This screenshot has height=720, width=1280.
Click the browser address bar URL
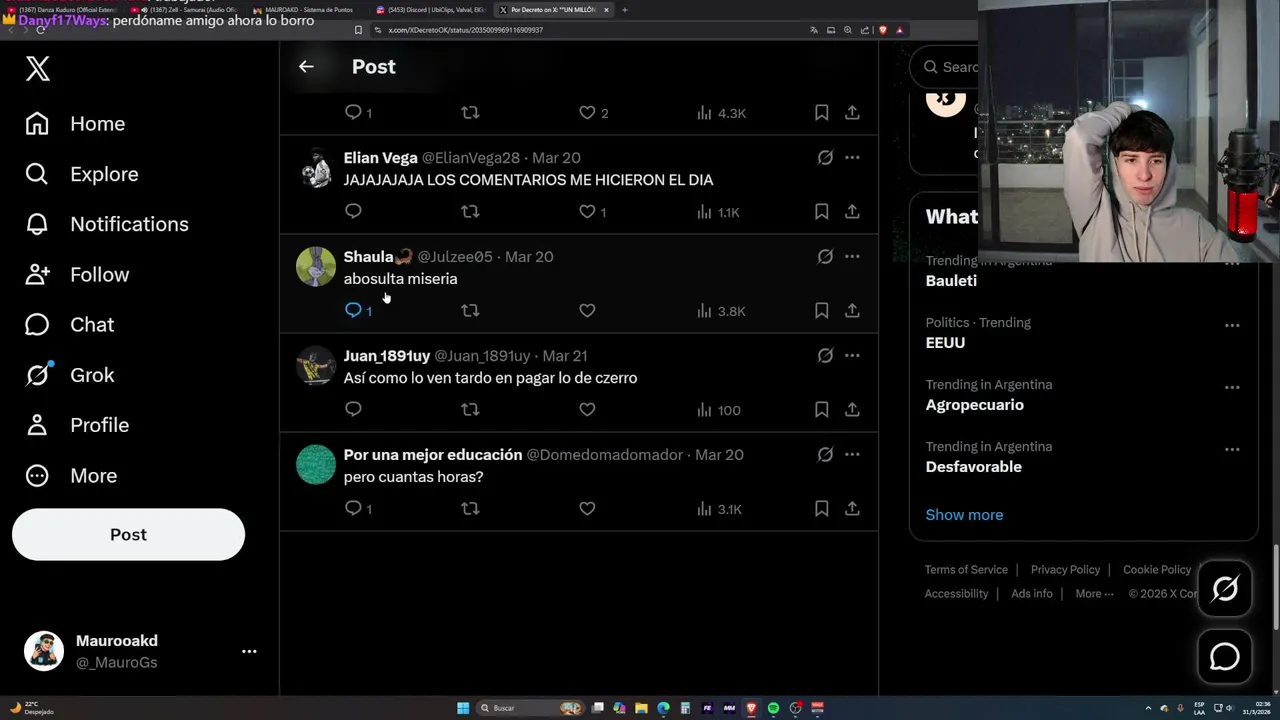(465, 30)
